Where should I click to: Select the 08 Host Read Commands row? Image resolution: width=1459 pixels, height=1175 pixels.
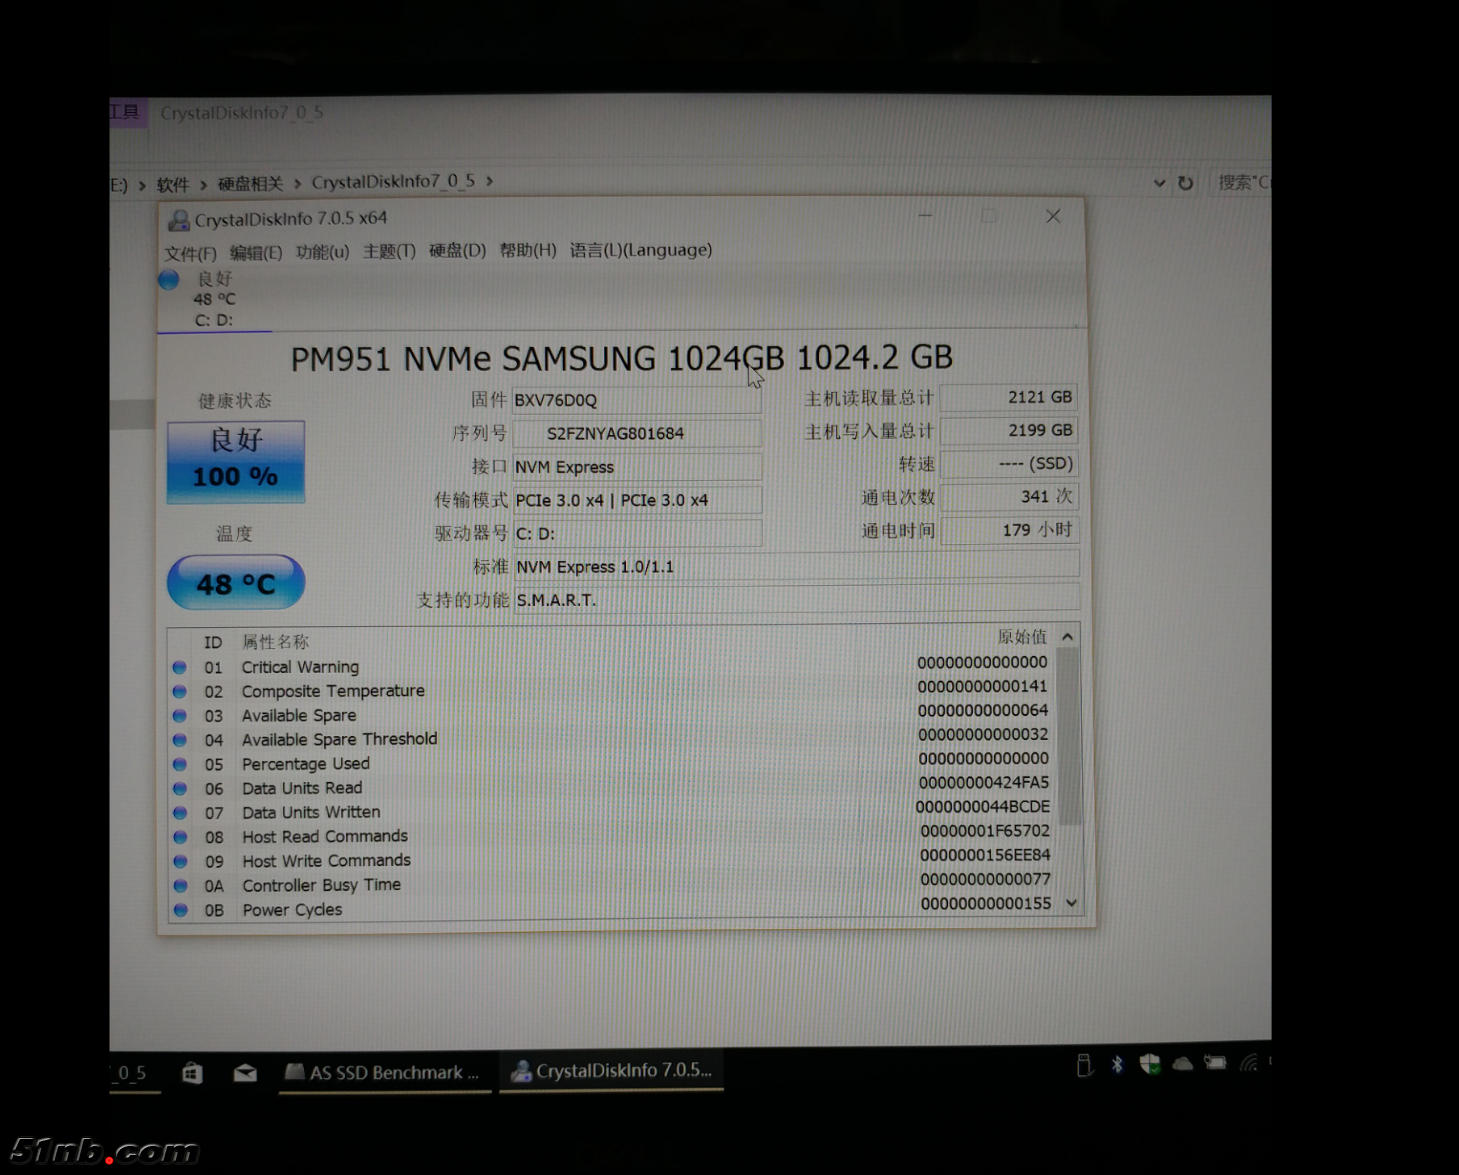pos(612,836)
